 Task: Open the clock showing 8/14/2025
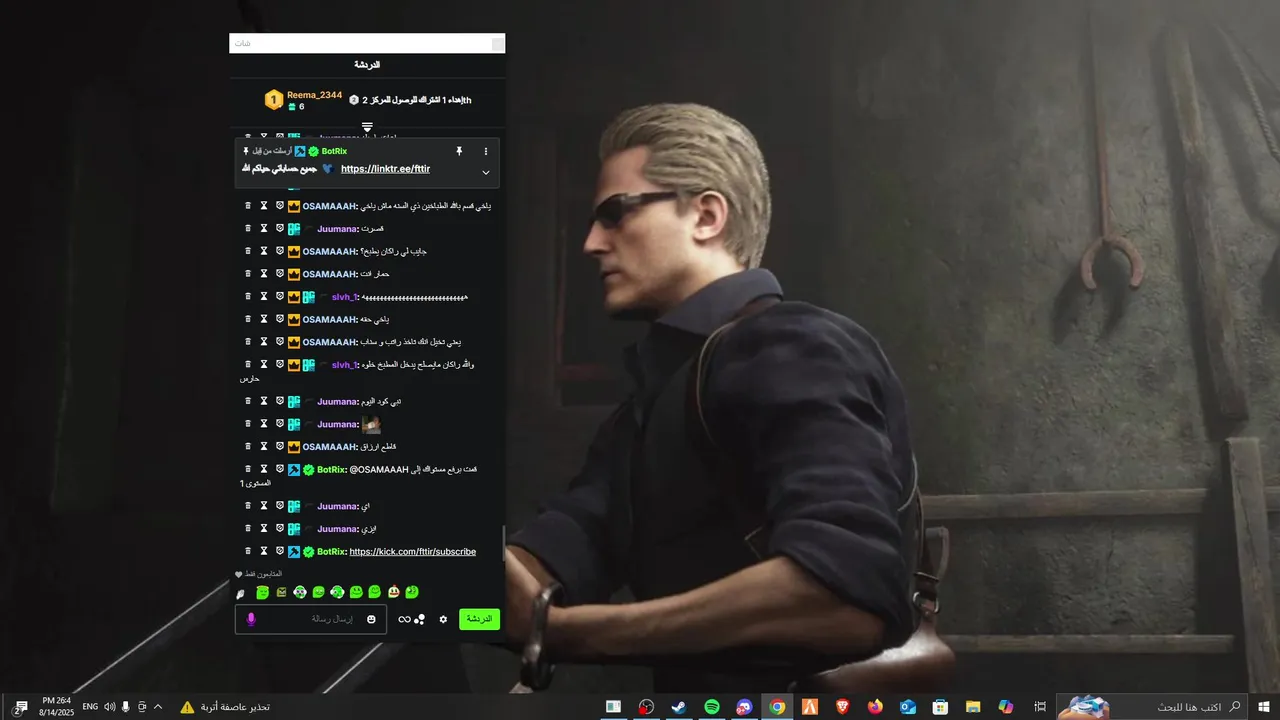coord(56,707)
